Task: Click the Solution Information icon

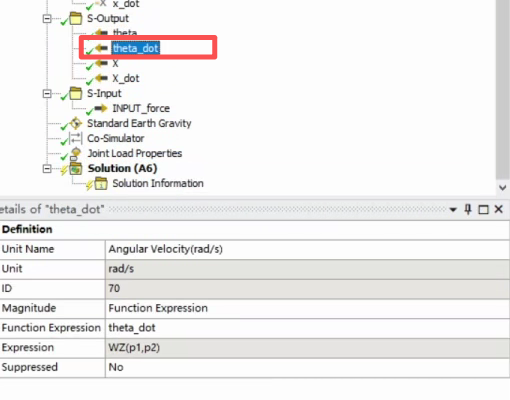Action: pos(101,184)
